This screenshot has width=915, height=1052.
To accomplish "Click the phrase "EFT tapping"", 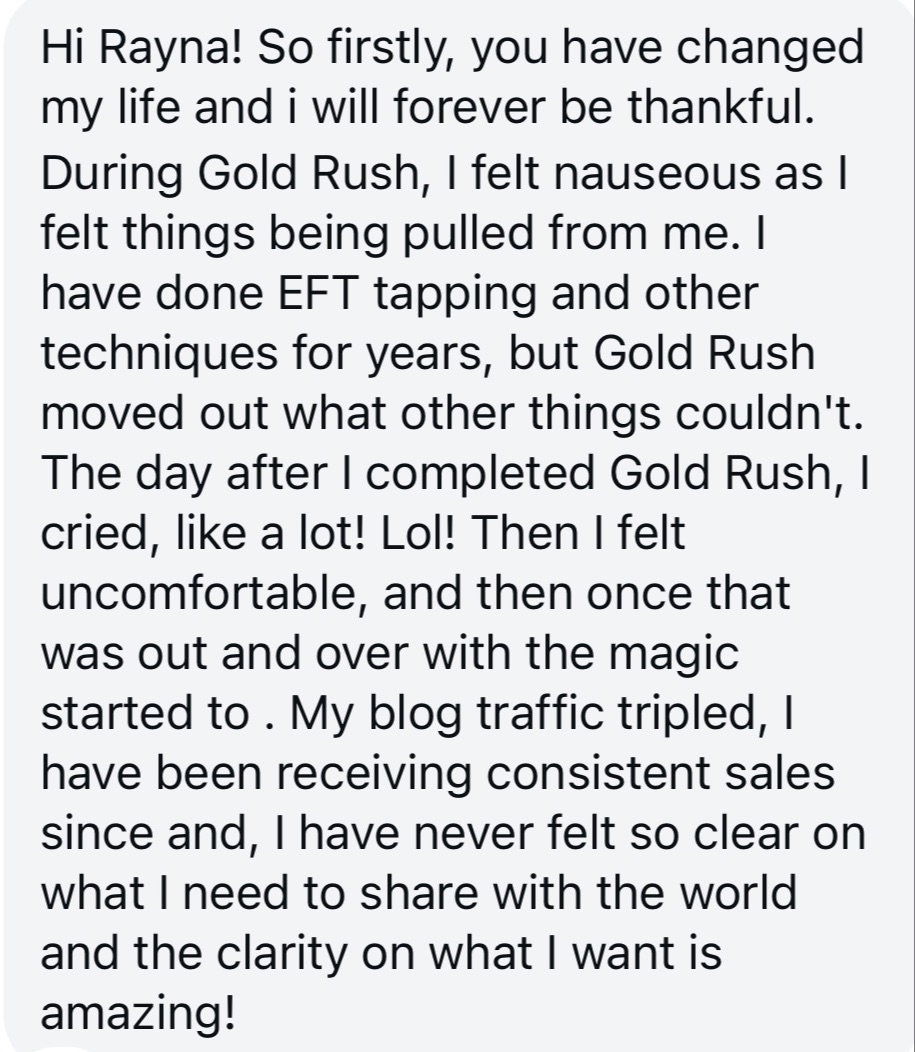I will [x=407, y=294].
